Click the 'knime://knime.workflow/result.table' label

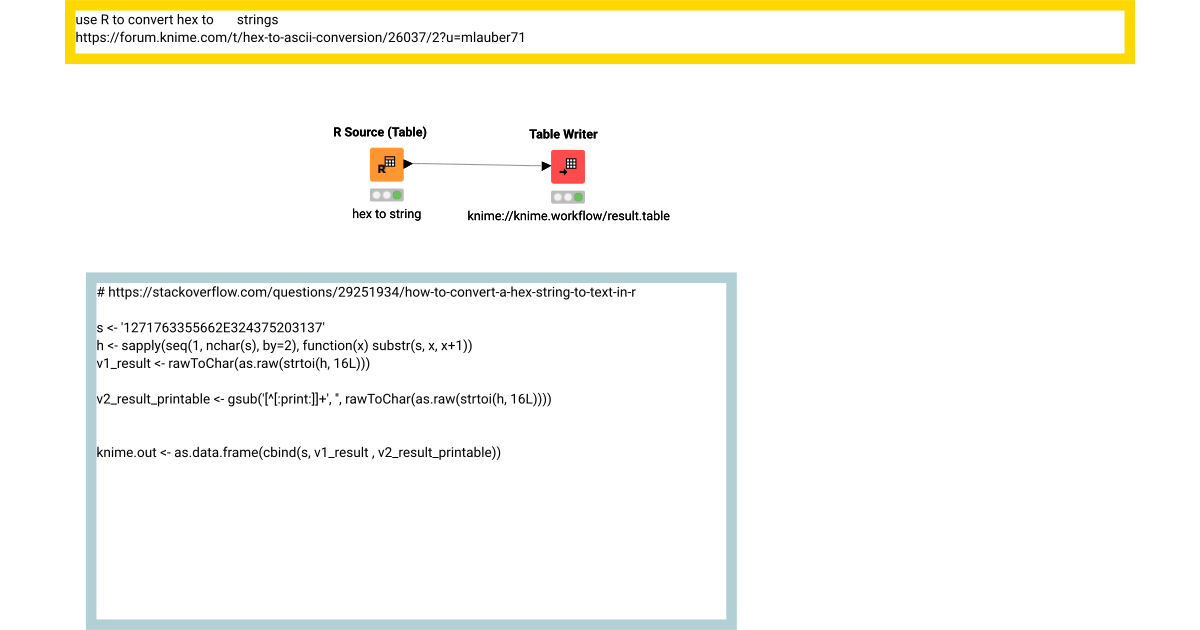(x=568, y=215)
